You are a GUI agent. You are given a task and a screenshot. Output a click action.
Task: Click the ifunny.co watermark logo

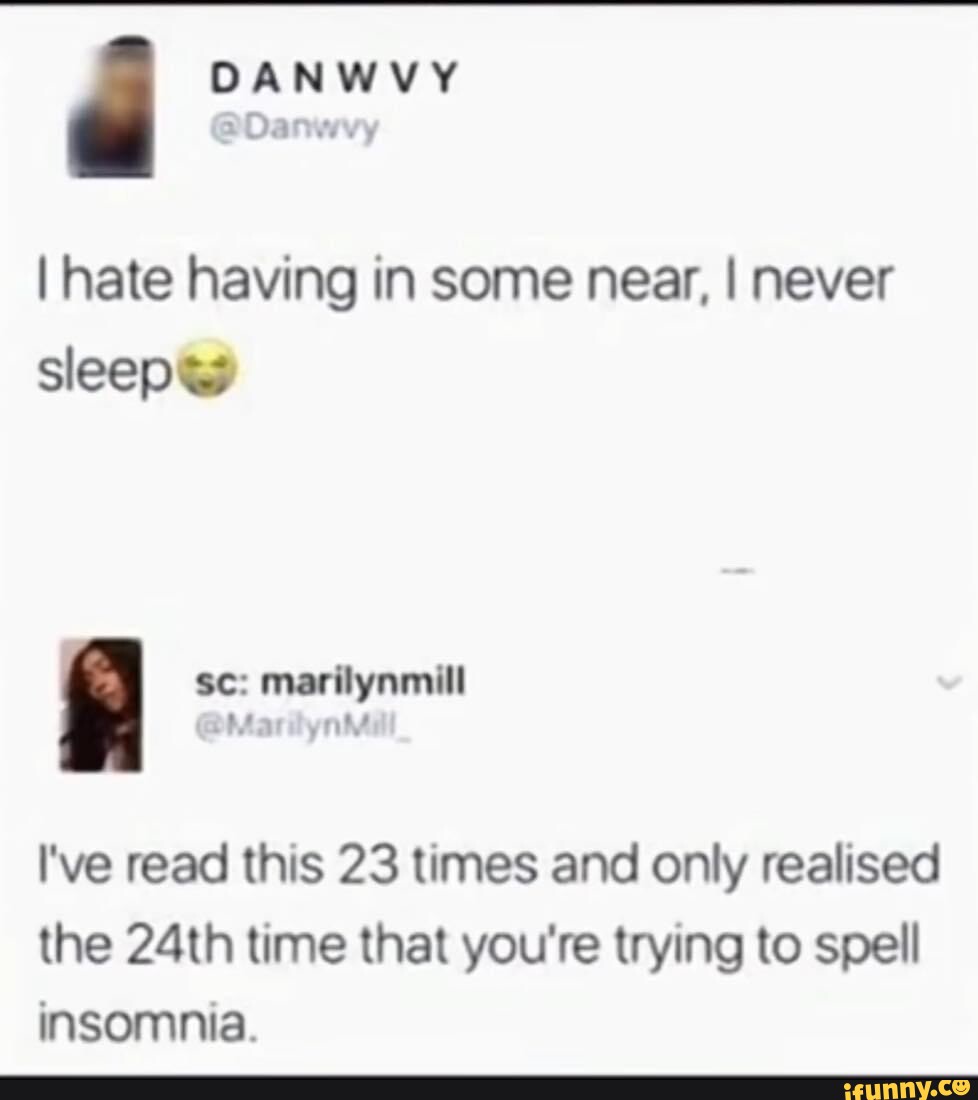[x=905, y=1087]
